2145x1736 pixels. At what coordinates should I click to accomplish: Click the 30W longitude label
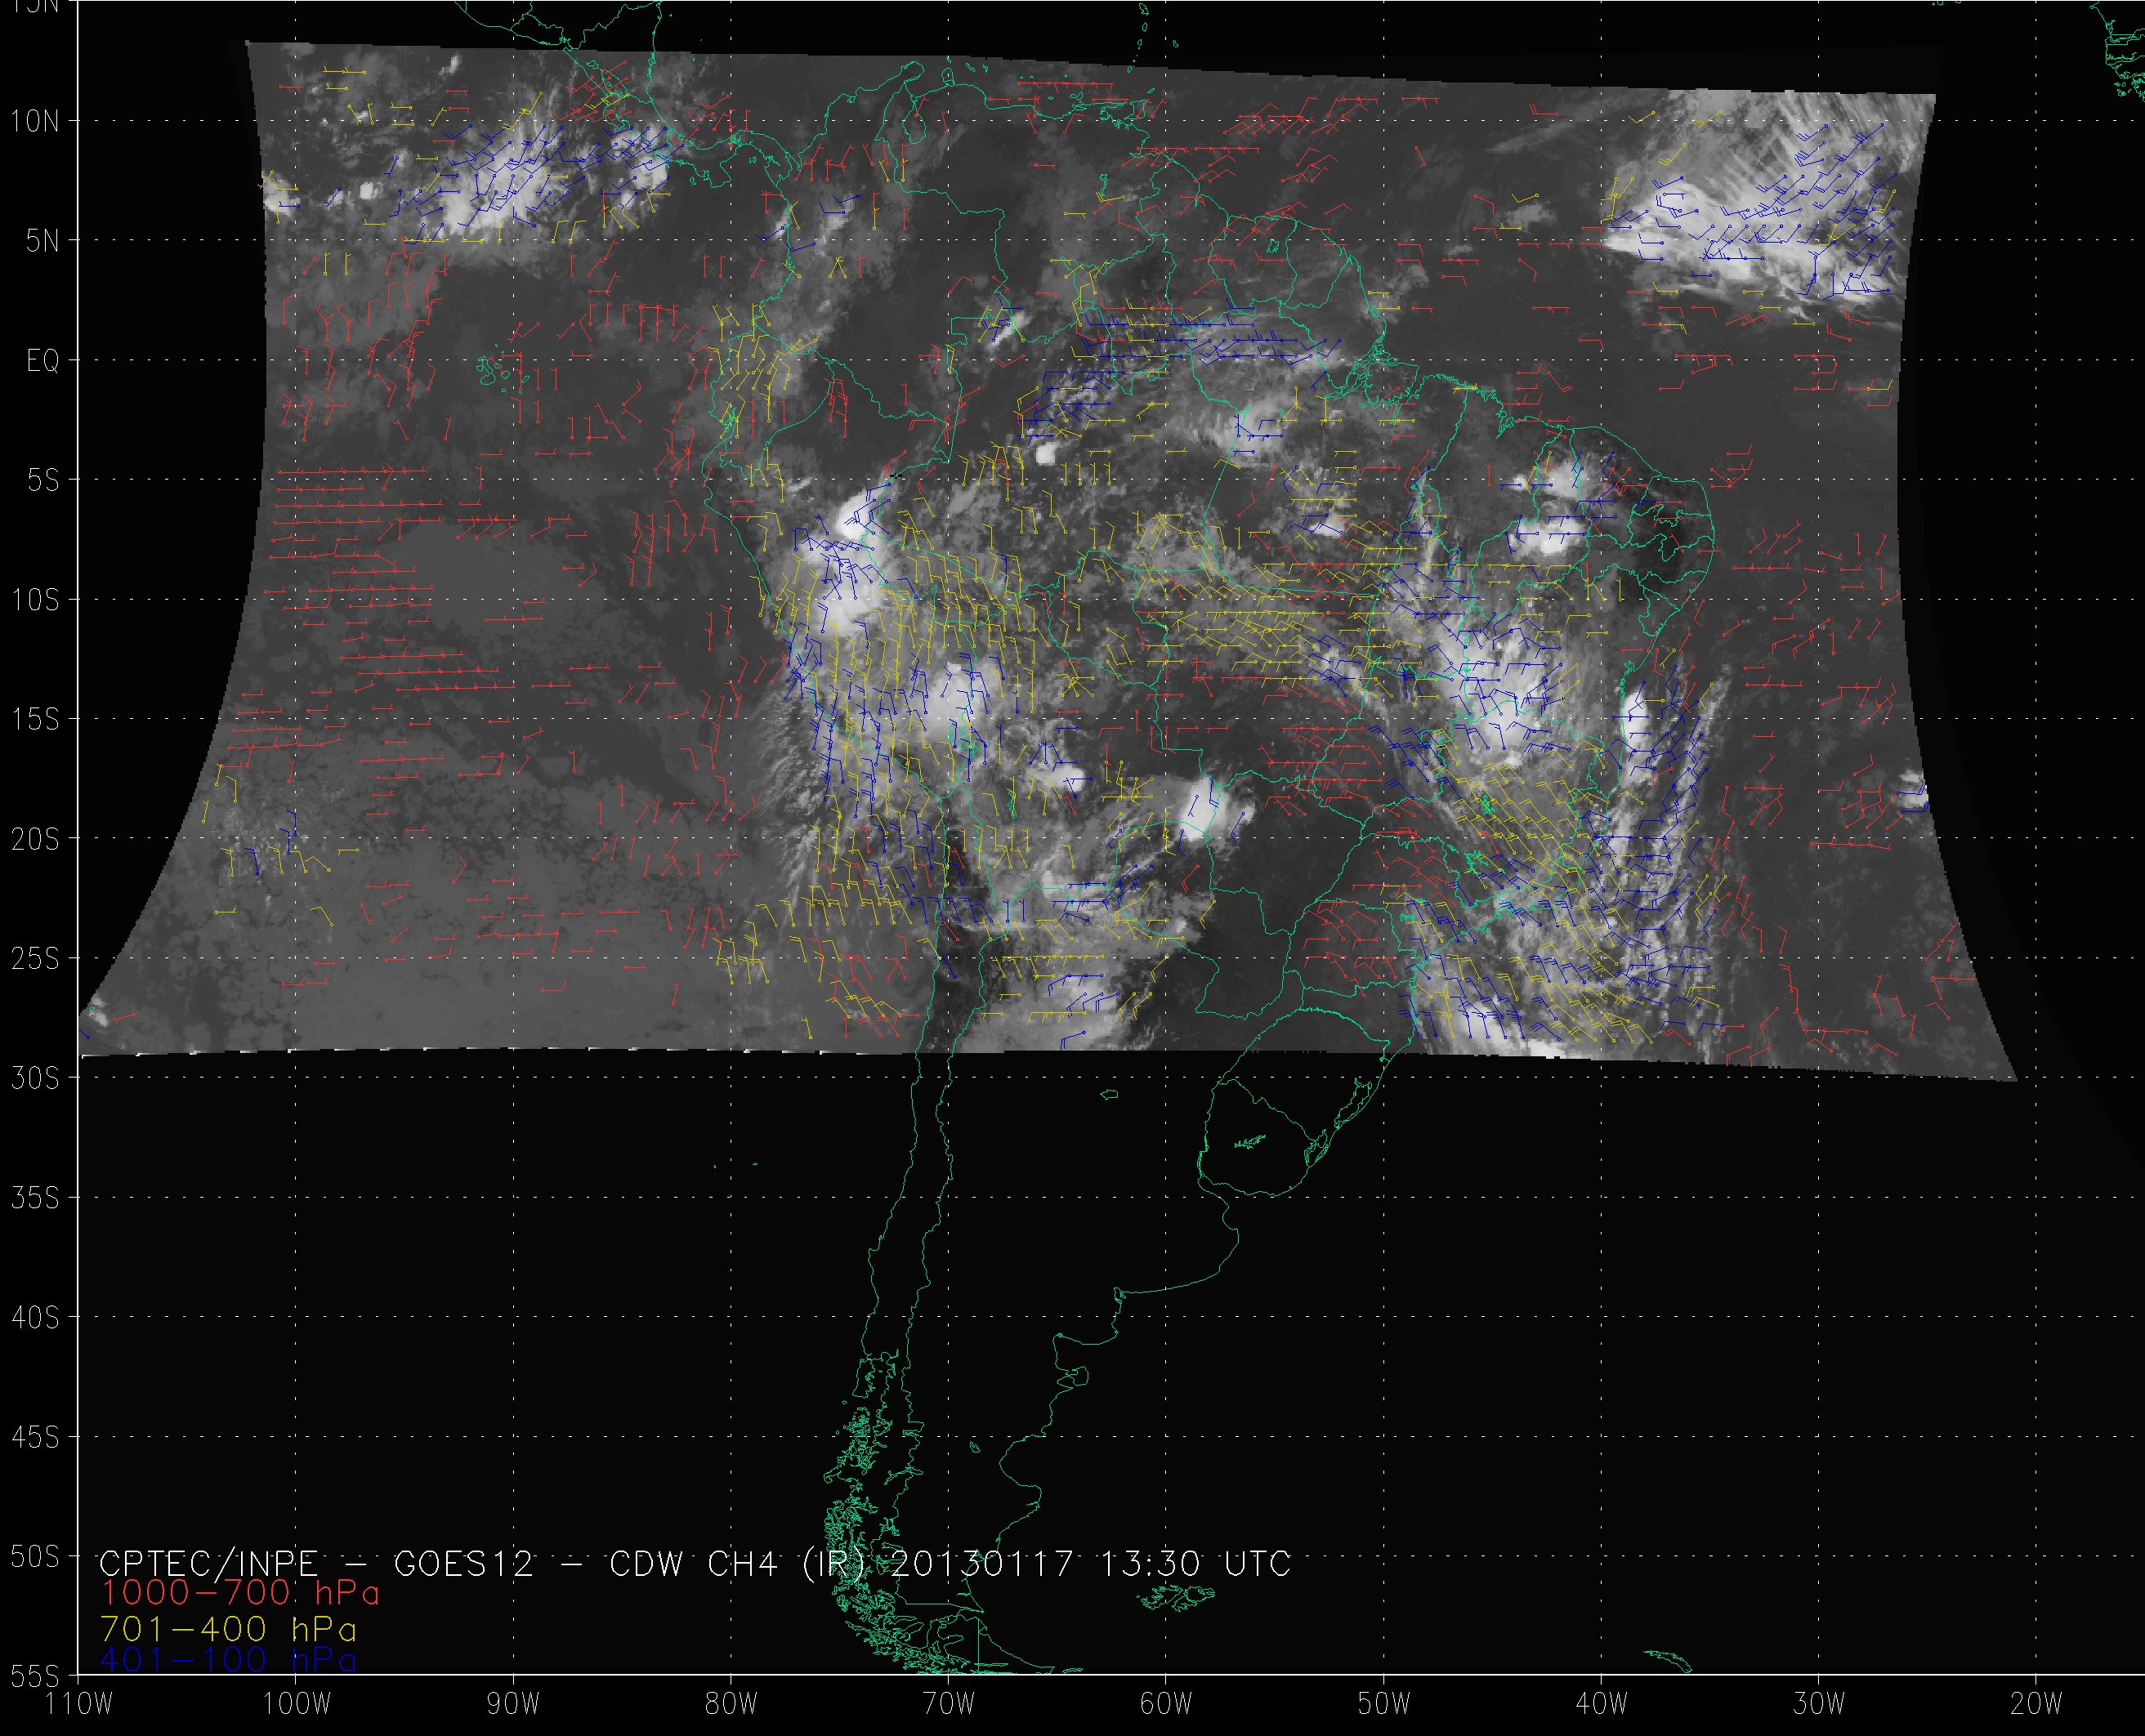(x=1819, y=1705)
